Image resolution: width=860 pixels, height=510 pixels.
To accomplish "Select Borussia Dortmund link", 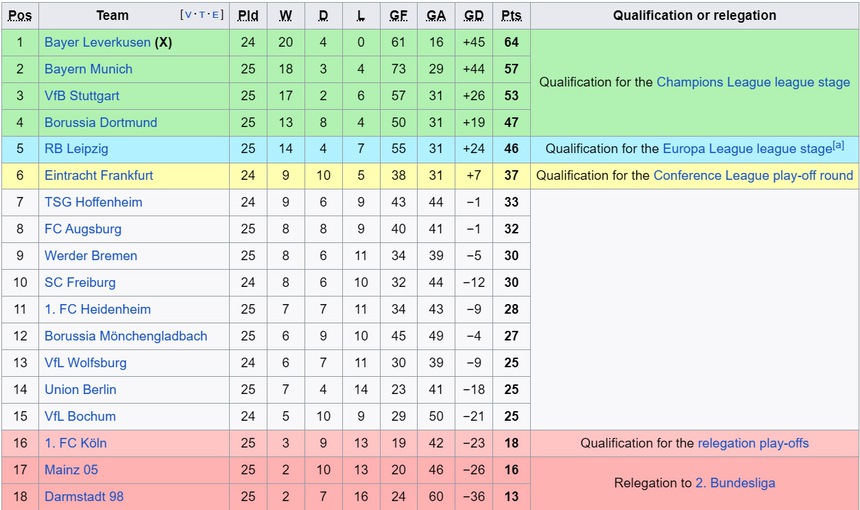I will pos(101,122).
